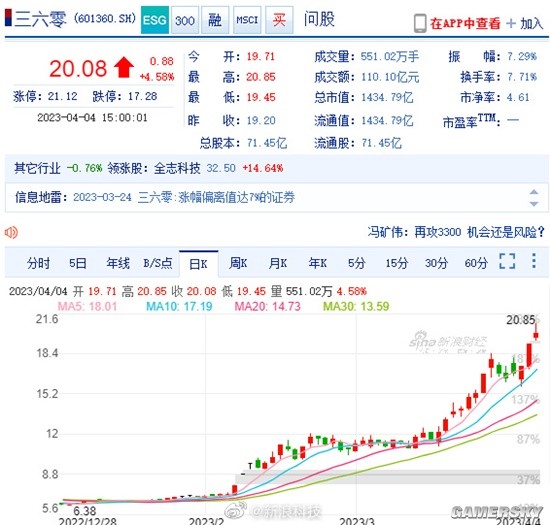
Task: Select the 日K chart tab
Action: (199, 264)
